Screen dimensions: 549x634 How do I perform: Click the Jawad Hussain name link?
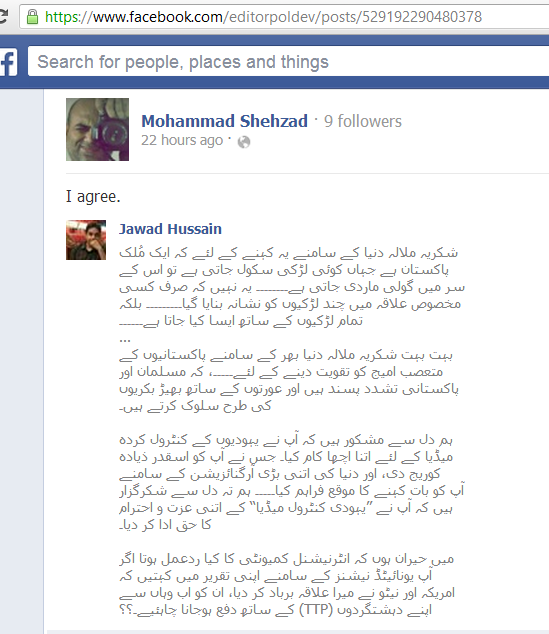pos(170,229)
